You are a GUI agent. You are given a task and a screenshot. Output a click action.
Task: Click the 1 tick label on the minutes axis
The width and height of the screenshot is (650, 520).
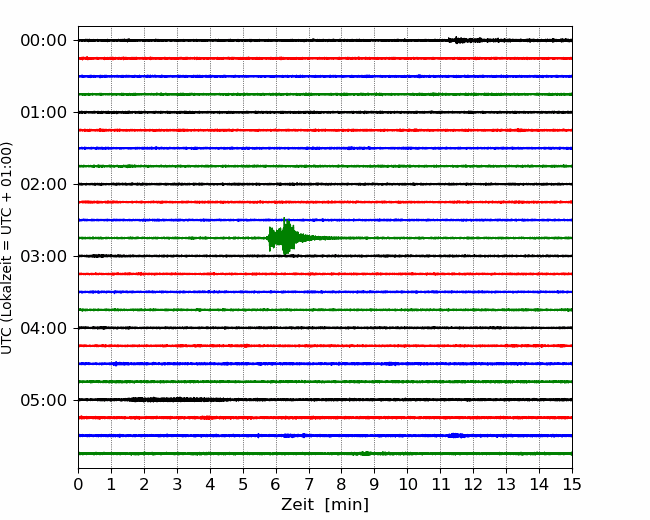coord(111,485)
